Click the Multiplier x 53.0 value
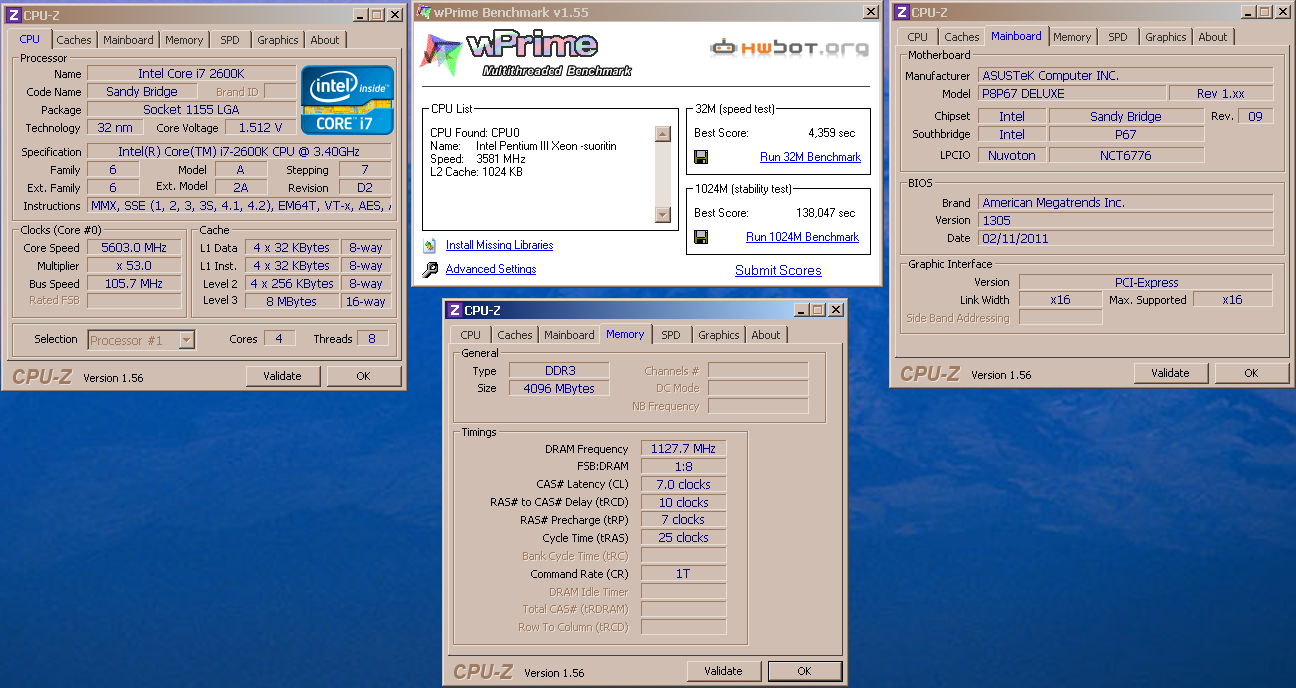Image resolution: width=1296 pixels, height=688 pixels. click(x=134, y=266)
